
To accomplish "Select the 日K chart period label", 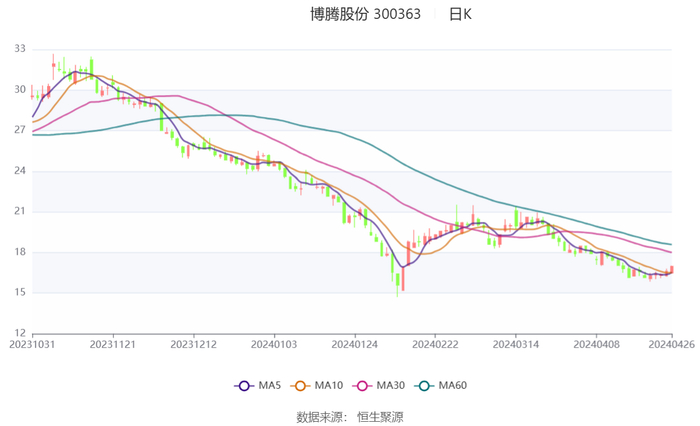I will click(x=460, y=14).
